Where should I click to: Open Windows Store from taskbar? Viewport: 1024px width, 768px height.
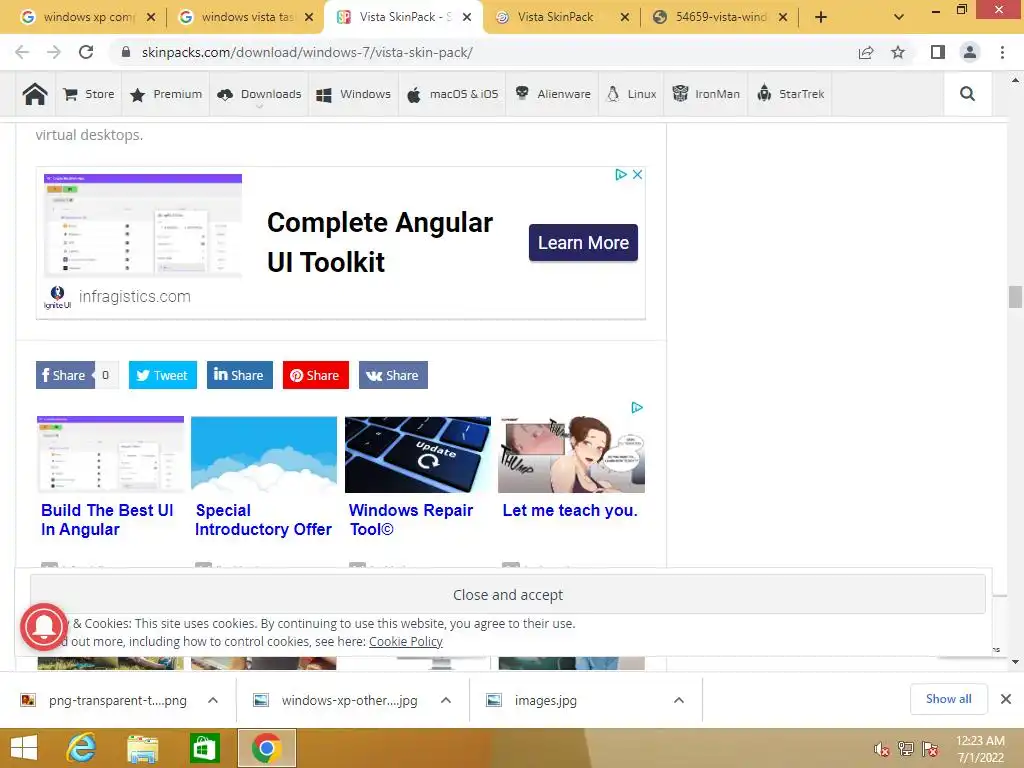point(204,748)
